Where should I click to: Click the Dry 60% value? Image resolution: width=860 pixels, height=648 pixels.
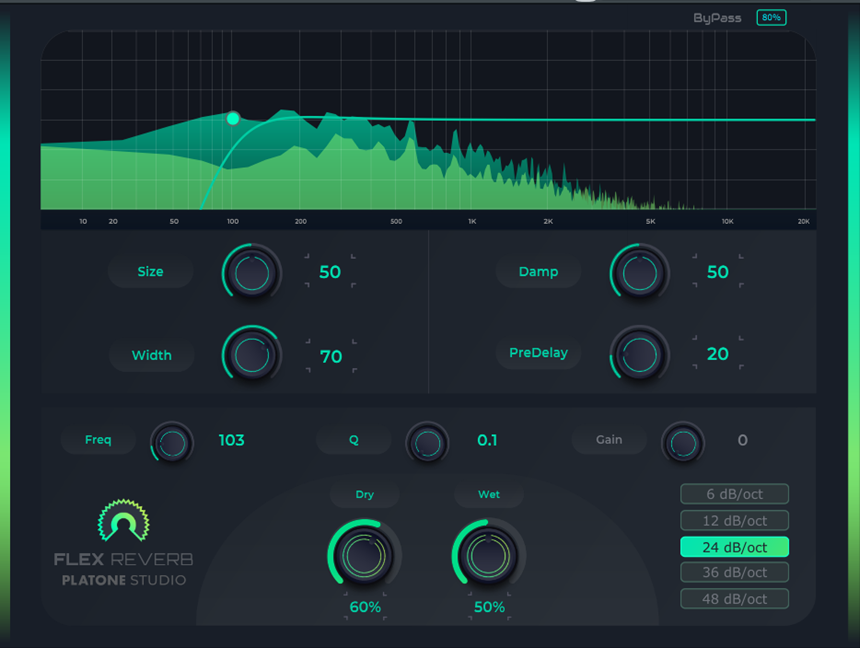point(365,607)
